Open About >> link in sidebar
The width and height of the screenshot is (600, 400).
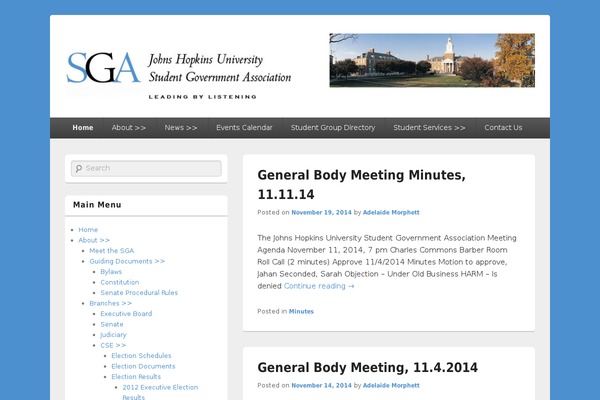tap(94, 240)
